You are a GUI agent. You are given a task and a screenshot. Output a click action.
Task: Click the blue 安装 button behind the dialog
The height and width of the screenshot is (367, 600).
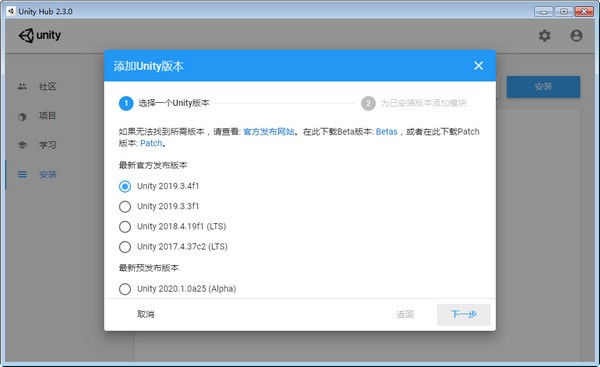pyautogui.click(x=543, y=86)
